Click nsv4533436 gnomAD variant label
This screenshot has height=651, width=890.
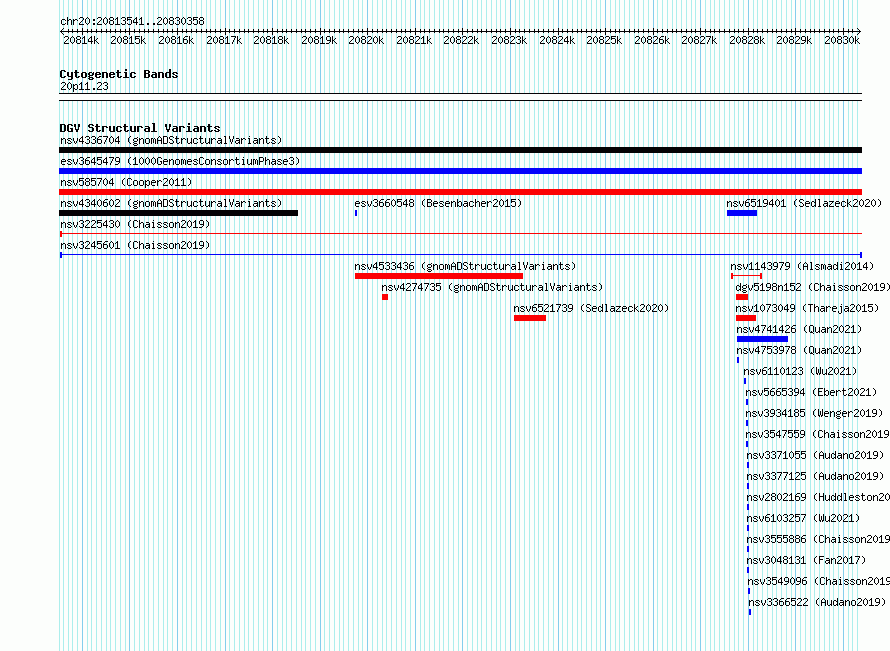(x=465, y=266)
